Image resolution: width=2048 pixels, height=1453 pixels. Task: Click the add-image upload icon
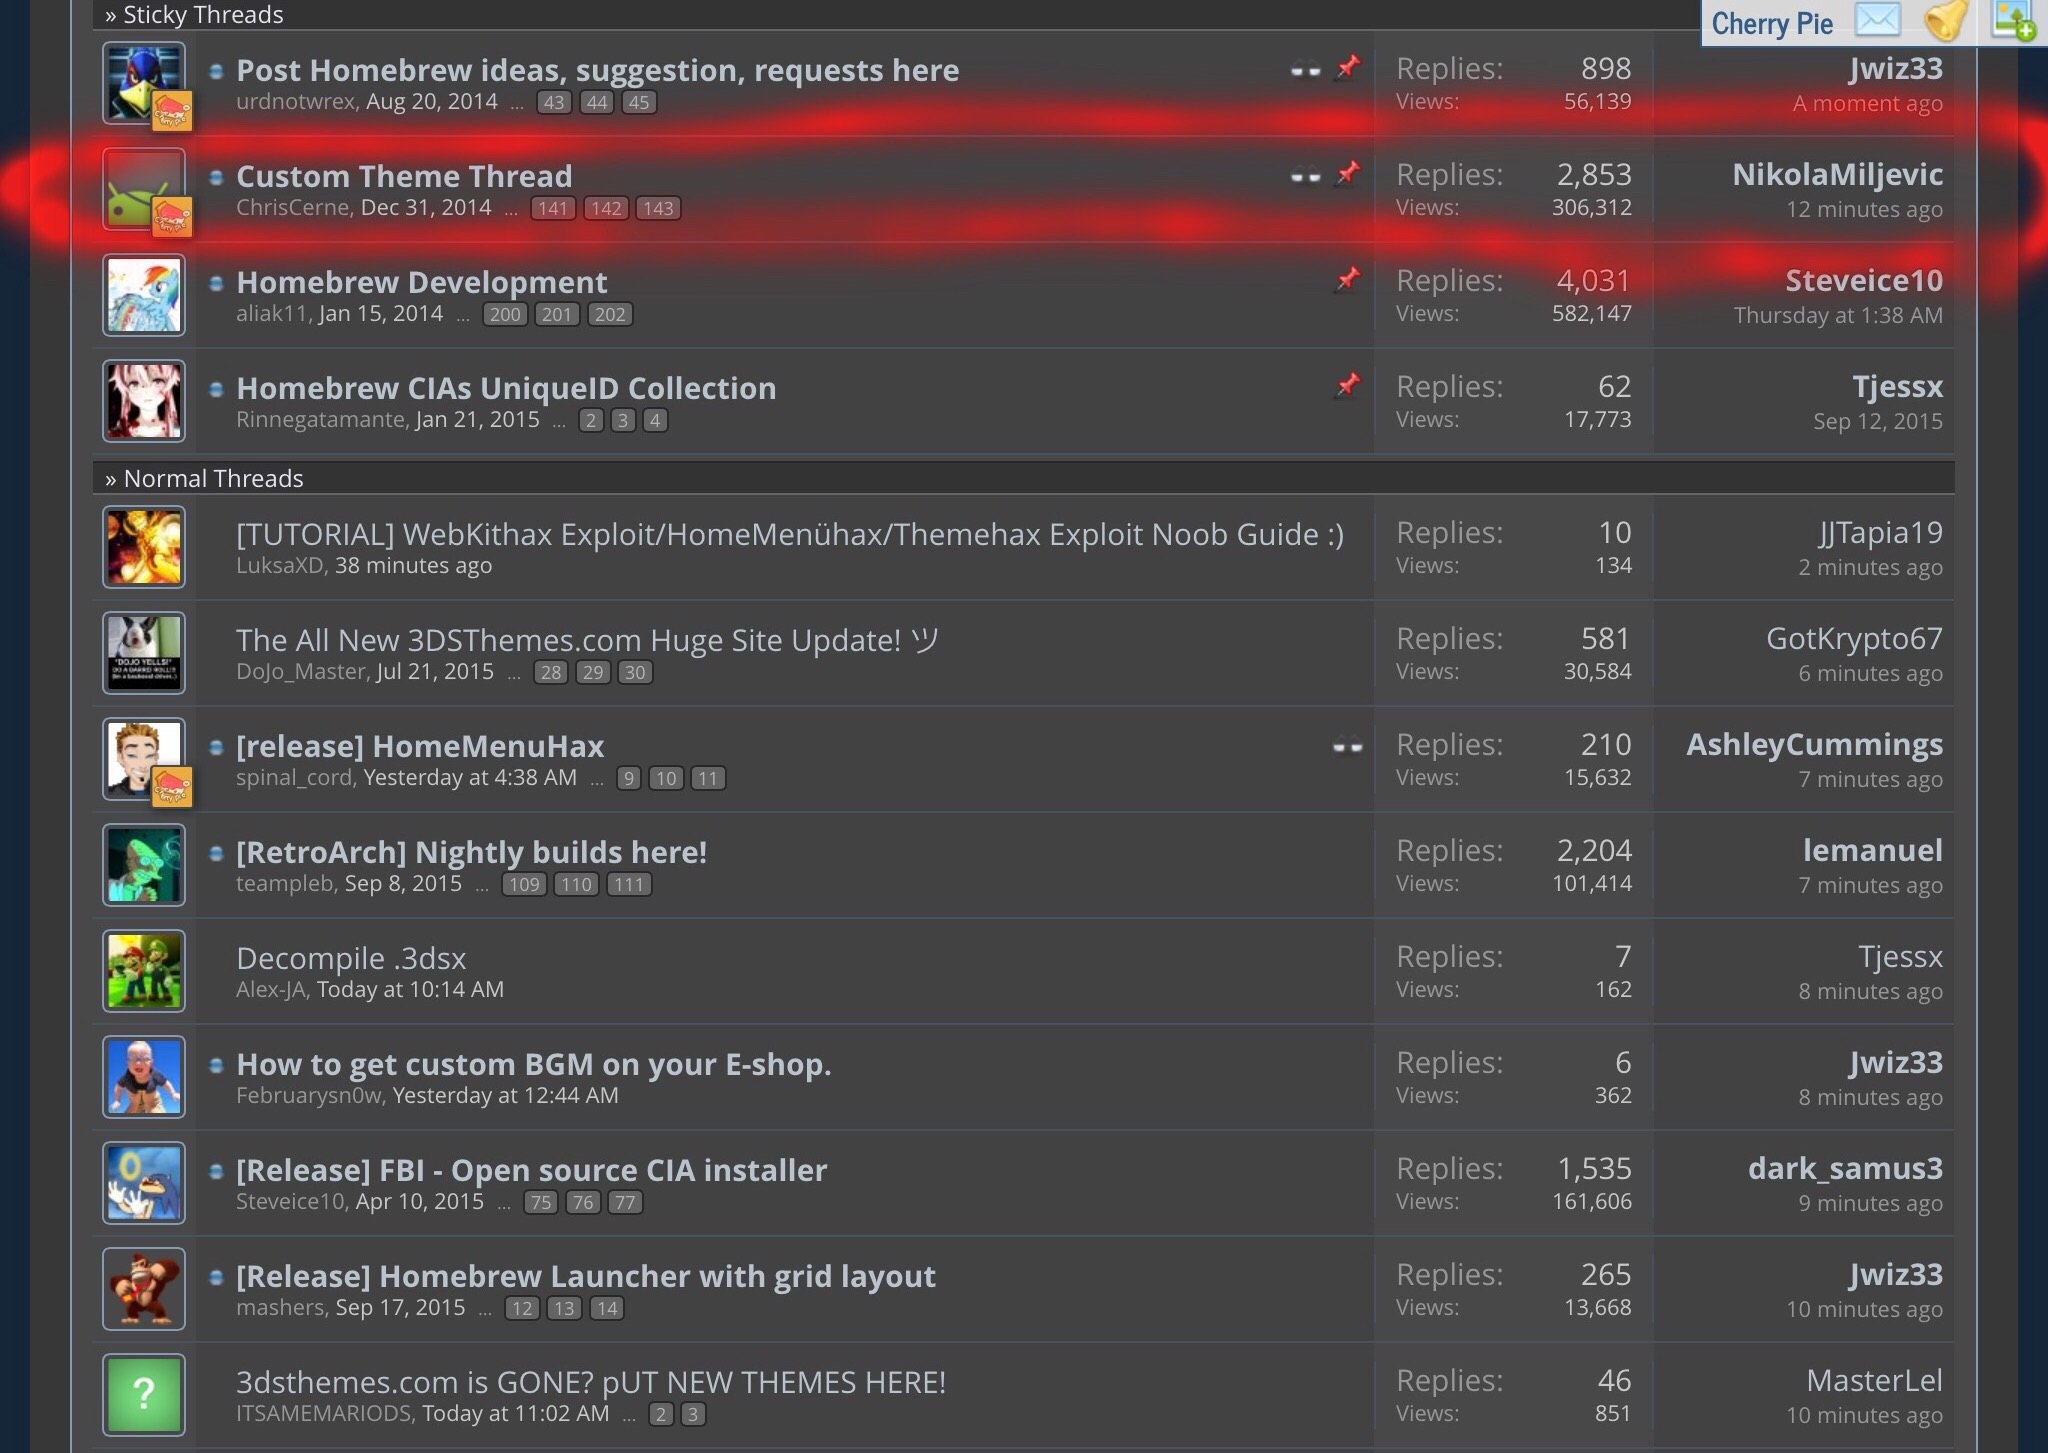coord(2012,20)
